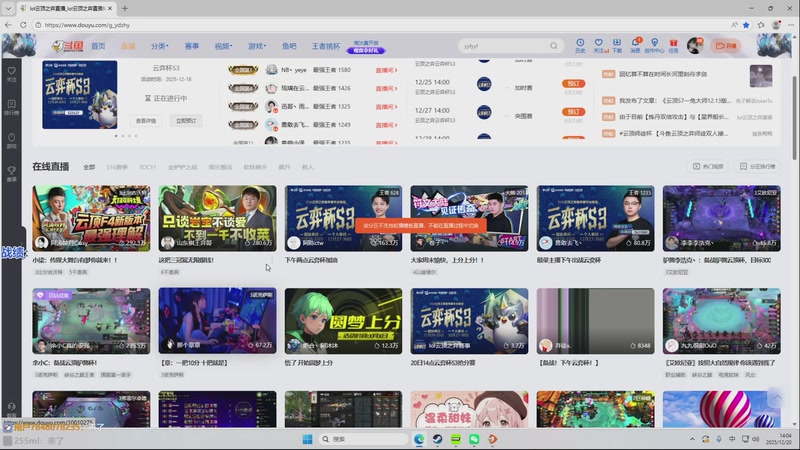Open the 任务 gift icon
Viewport: 800px width, 450px height.
673,45
